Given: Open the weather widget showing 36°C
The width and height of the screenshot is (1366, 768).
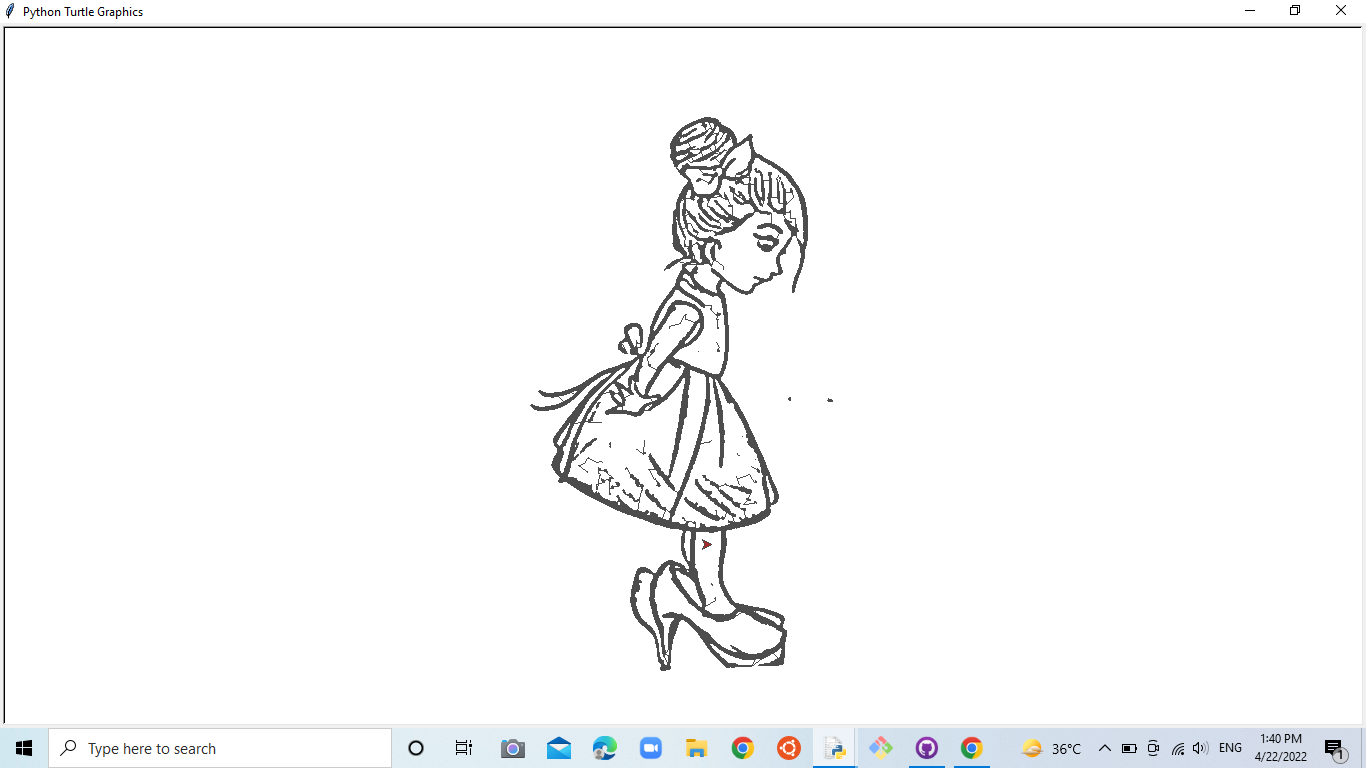Looking at the screenshot, I should pos(1051,748).
